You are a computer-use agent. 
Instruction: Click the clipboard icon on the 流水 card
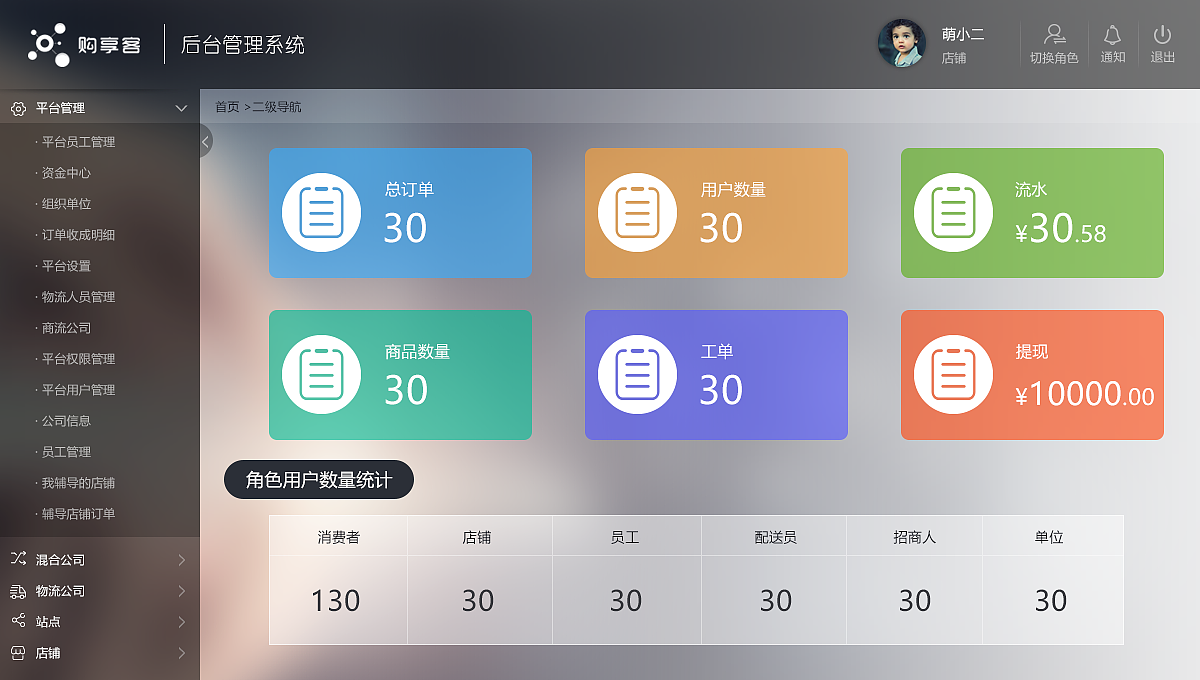coord(953,212)
